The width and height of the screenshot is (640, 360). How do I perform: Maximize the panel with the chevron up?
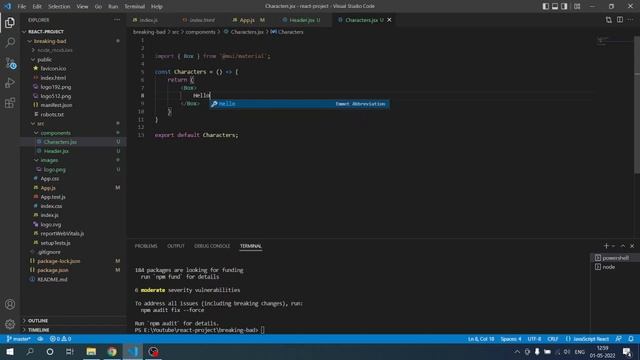(622, 246)
